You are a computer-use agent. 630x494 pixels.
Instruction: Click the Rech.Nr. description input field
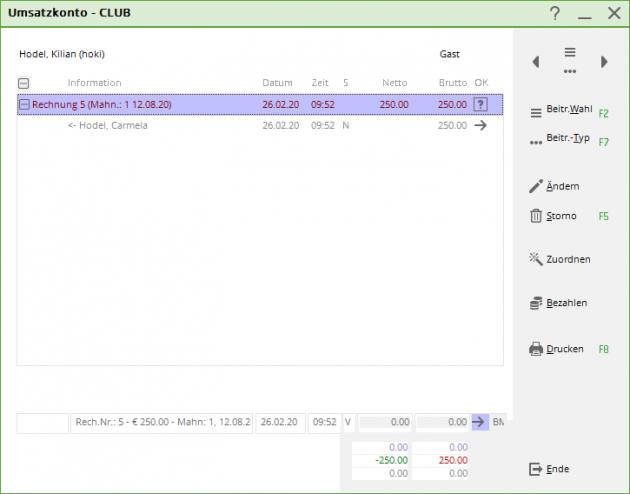coord(162,423)
